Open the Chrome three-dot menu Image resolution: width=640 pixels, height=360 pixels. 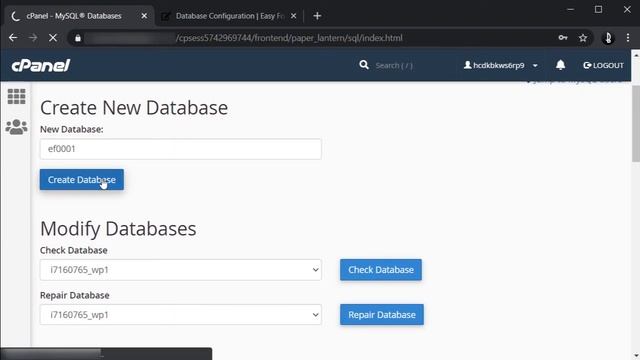(x=628, y=38)
